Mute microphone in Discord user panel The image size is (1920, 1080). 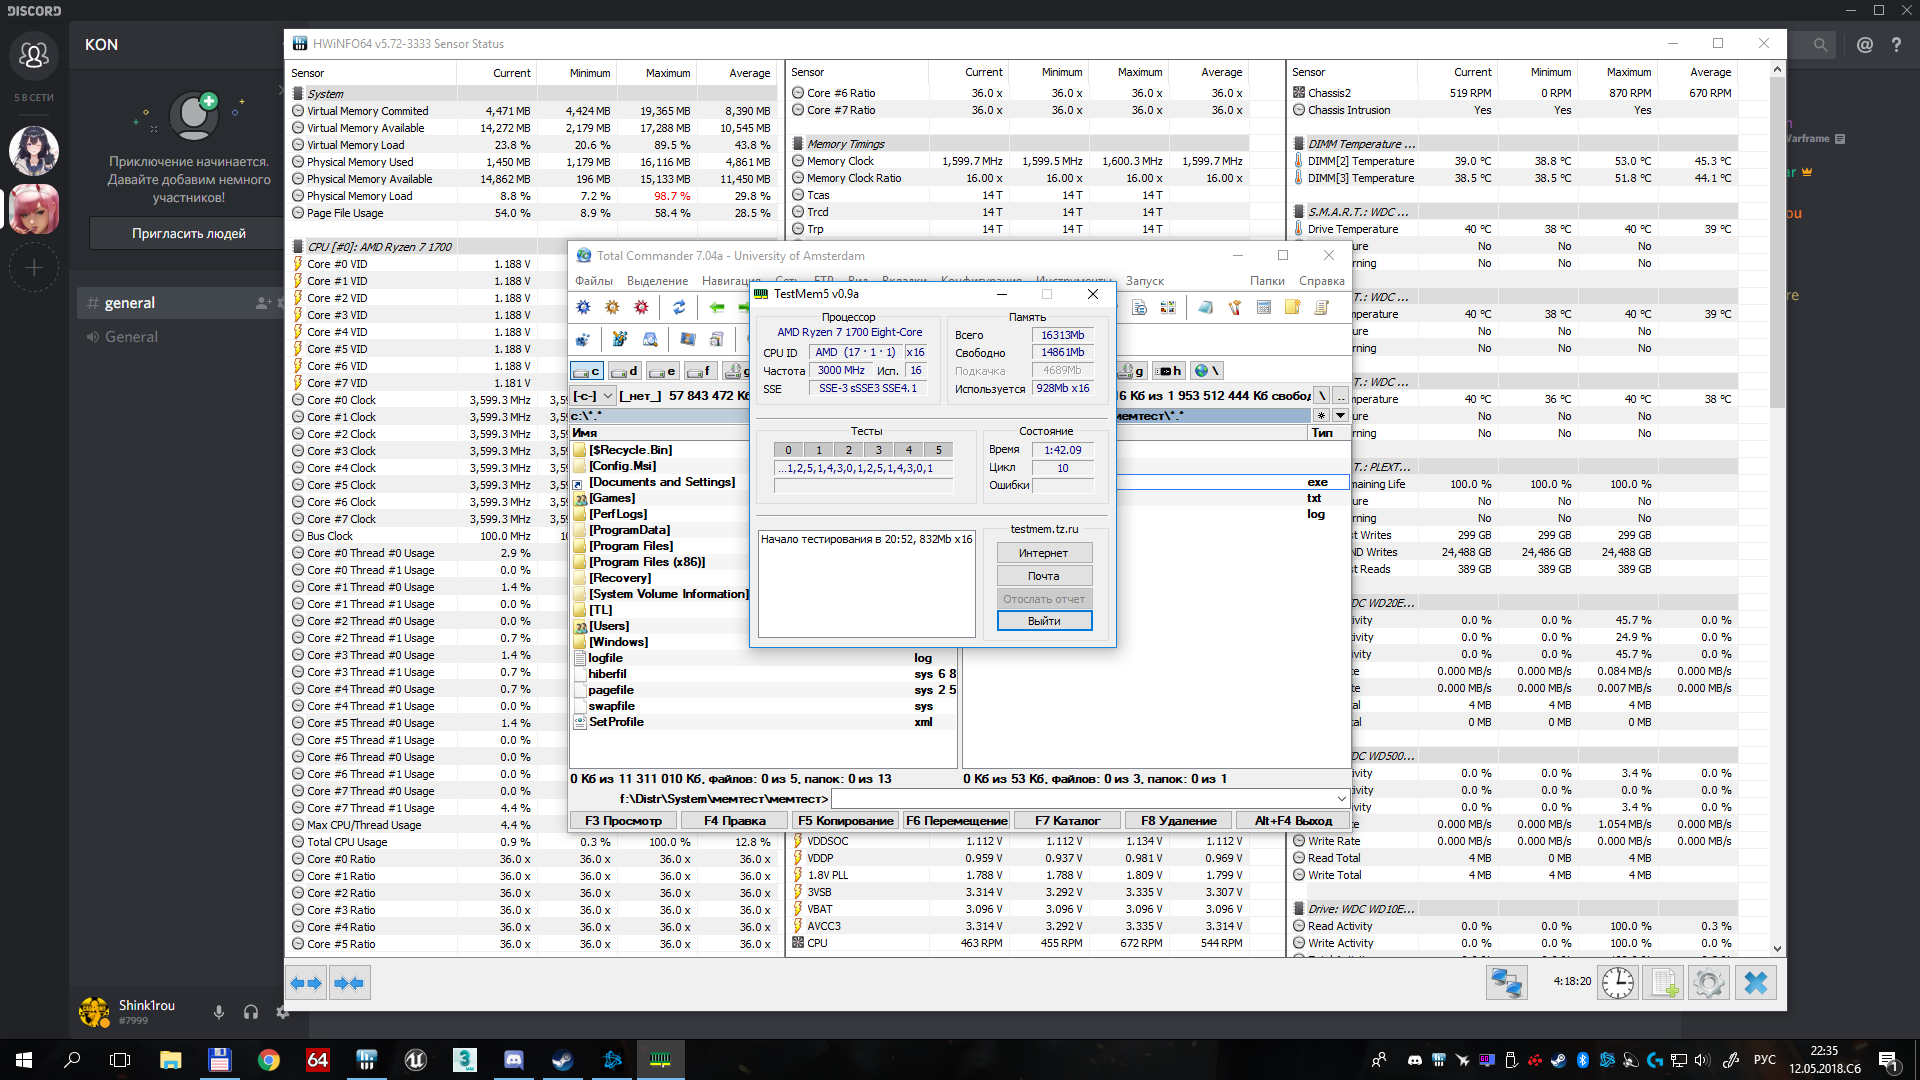[218, 1012]
